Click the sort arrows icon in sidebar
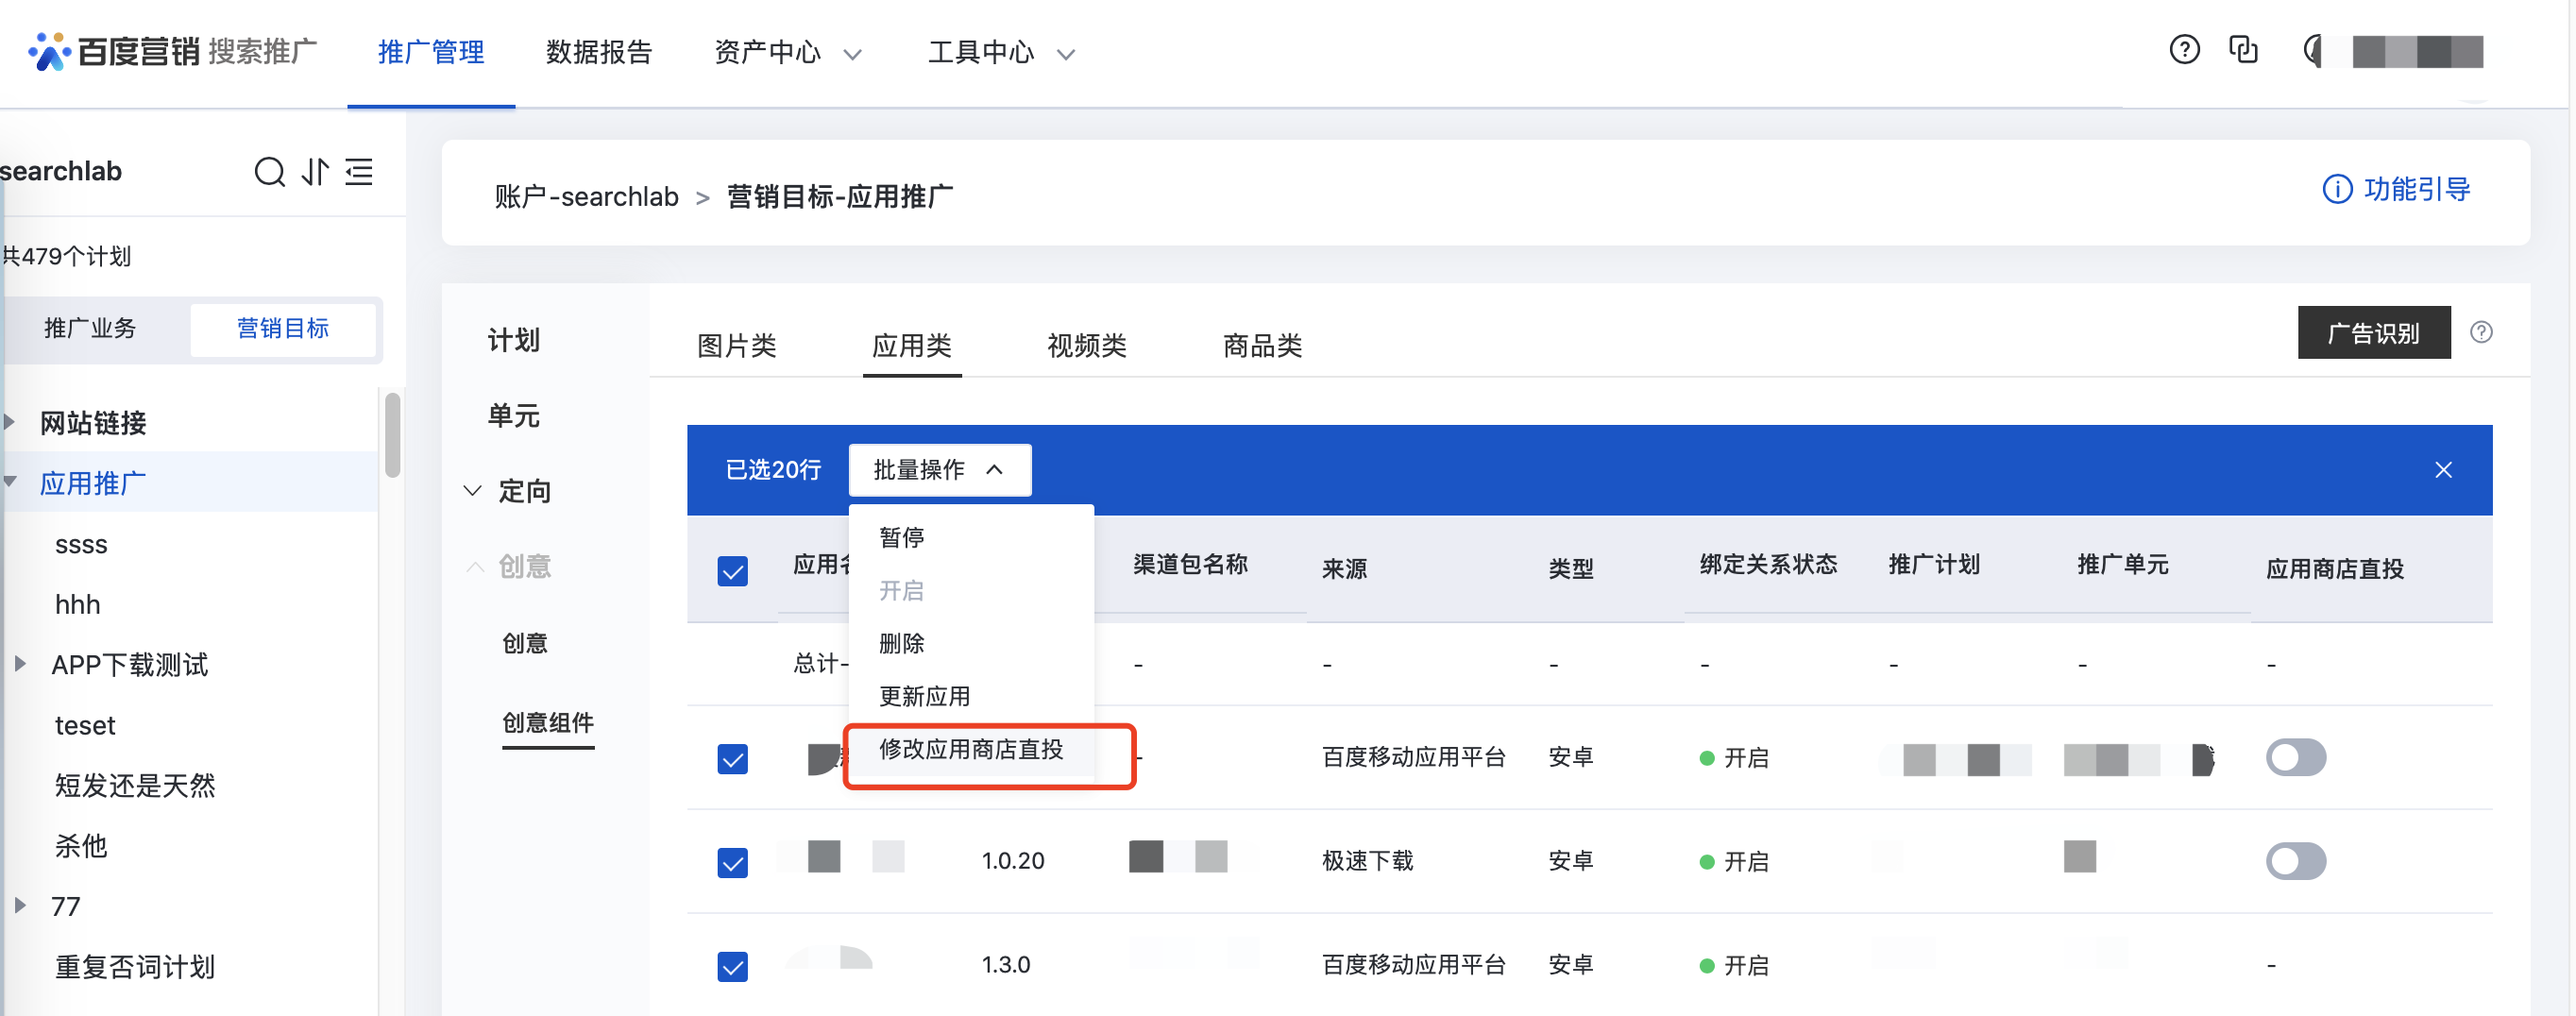The height and width of the screenshot is (1016, 2576). click(315, 172)
